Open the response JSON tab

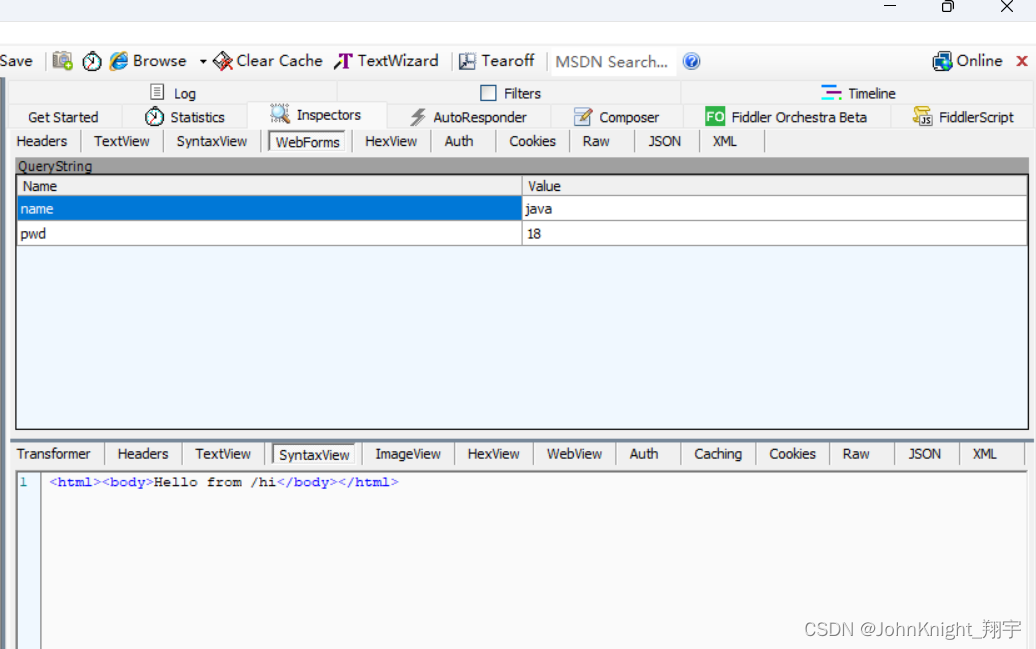(x=924, y=454)
